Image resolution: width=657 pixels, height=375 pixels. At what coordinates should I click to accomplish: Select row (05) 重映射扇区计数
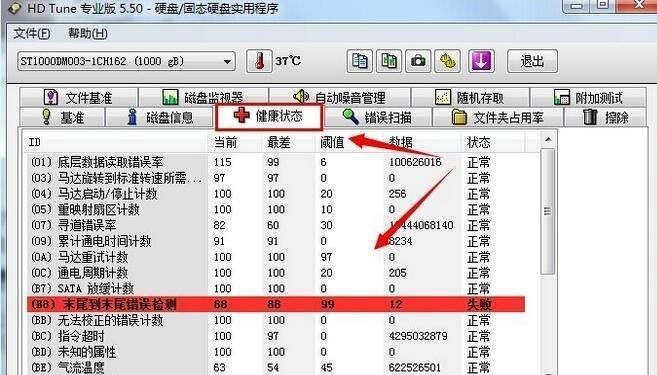(276, 209)
